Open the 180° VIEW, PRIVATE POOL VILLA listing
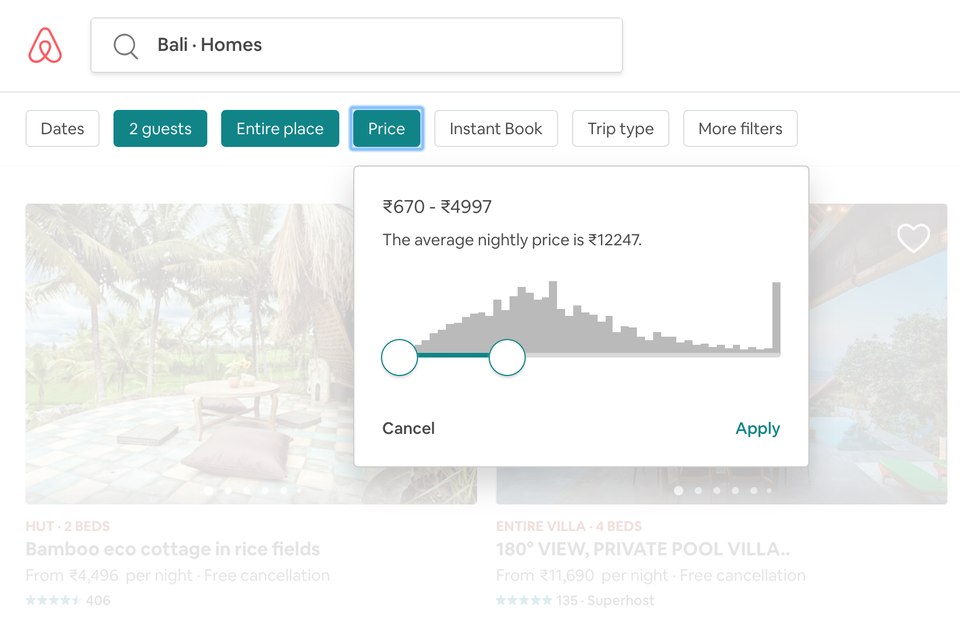Viewport: 960px width, 619px height. pyautogui.click(x=643, y=549)
